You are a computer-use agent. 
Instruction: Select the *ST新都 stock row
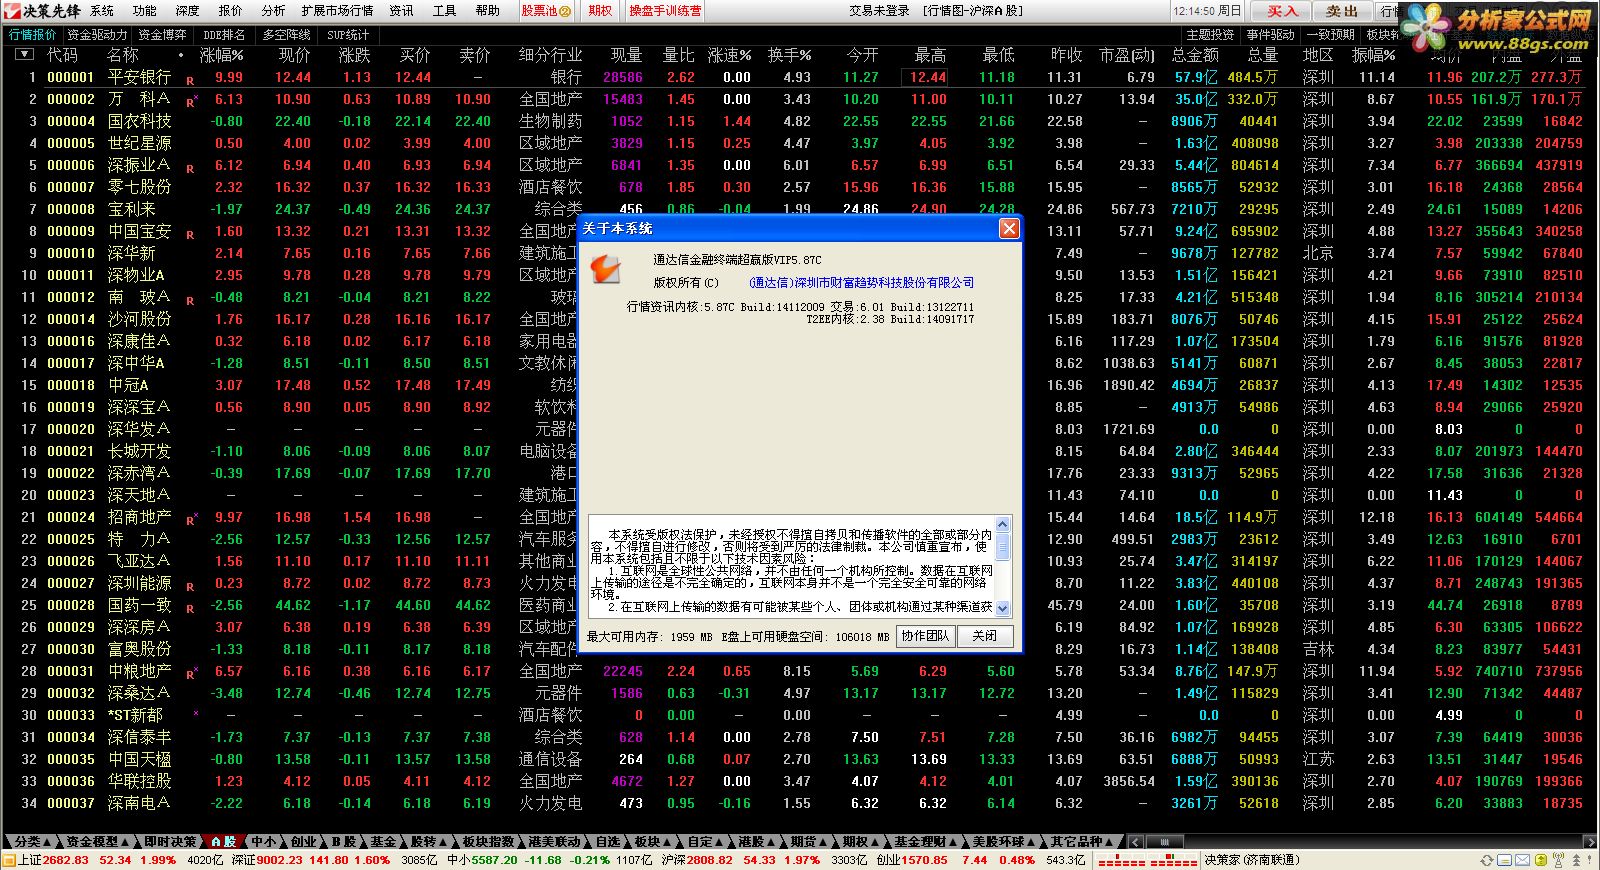[800, 715]
